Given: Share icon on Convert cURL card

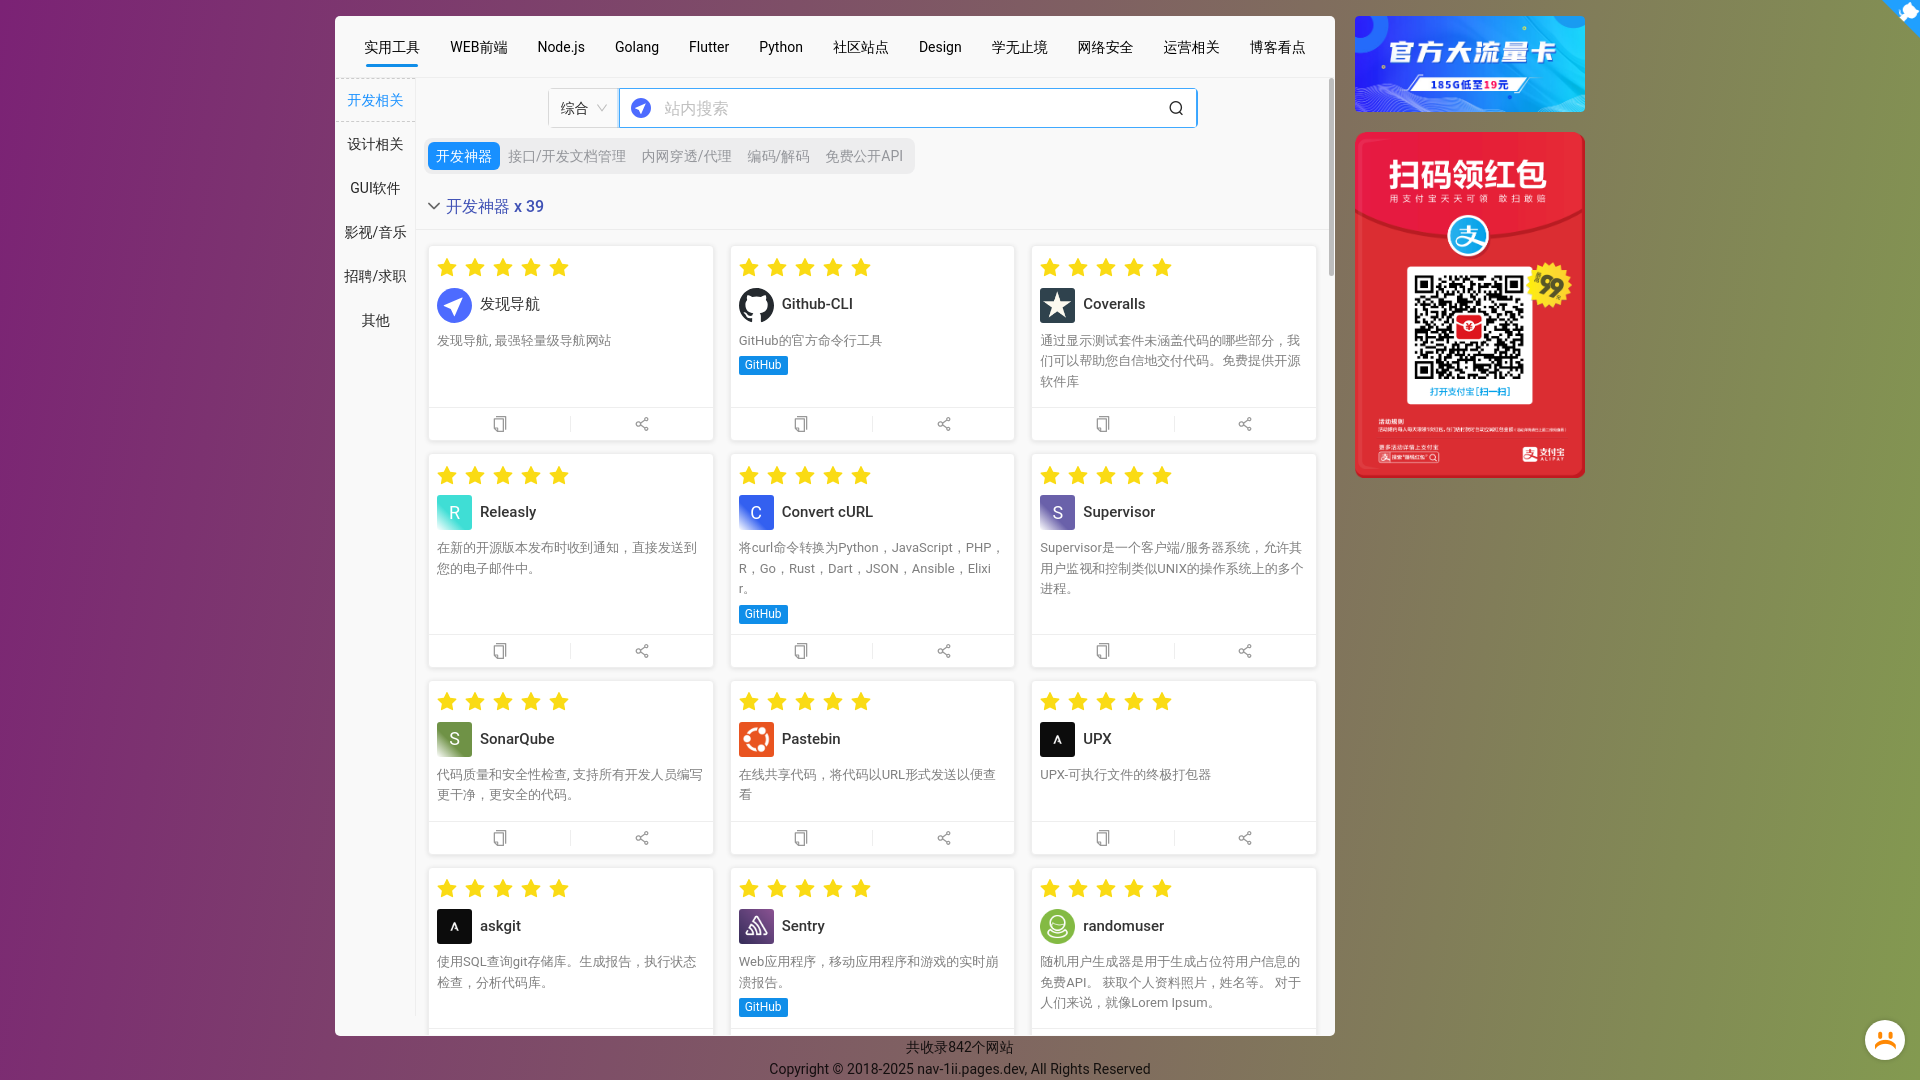Looking at the screenshot, I should coord(944,651).
